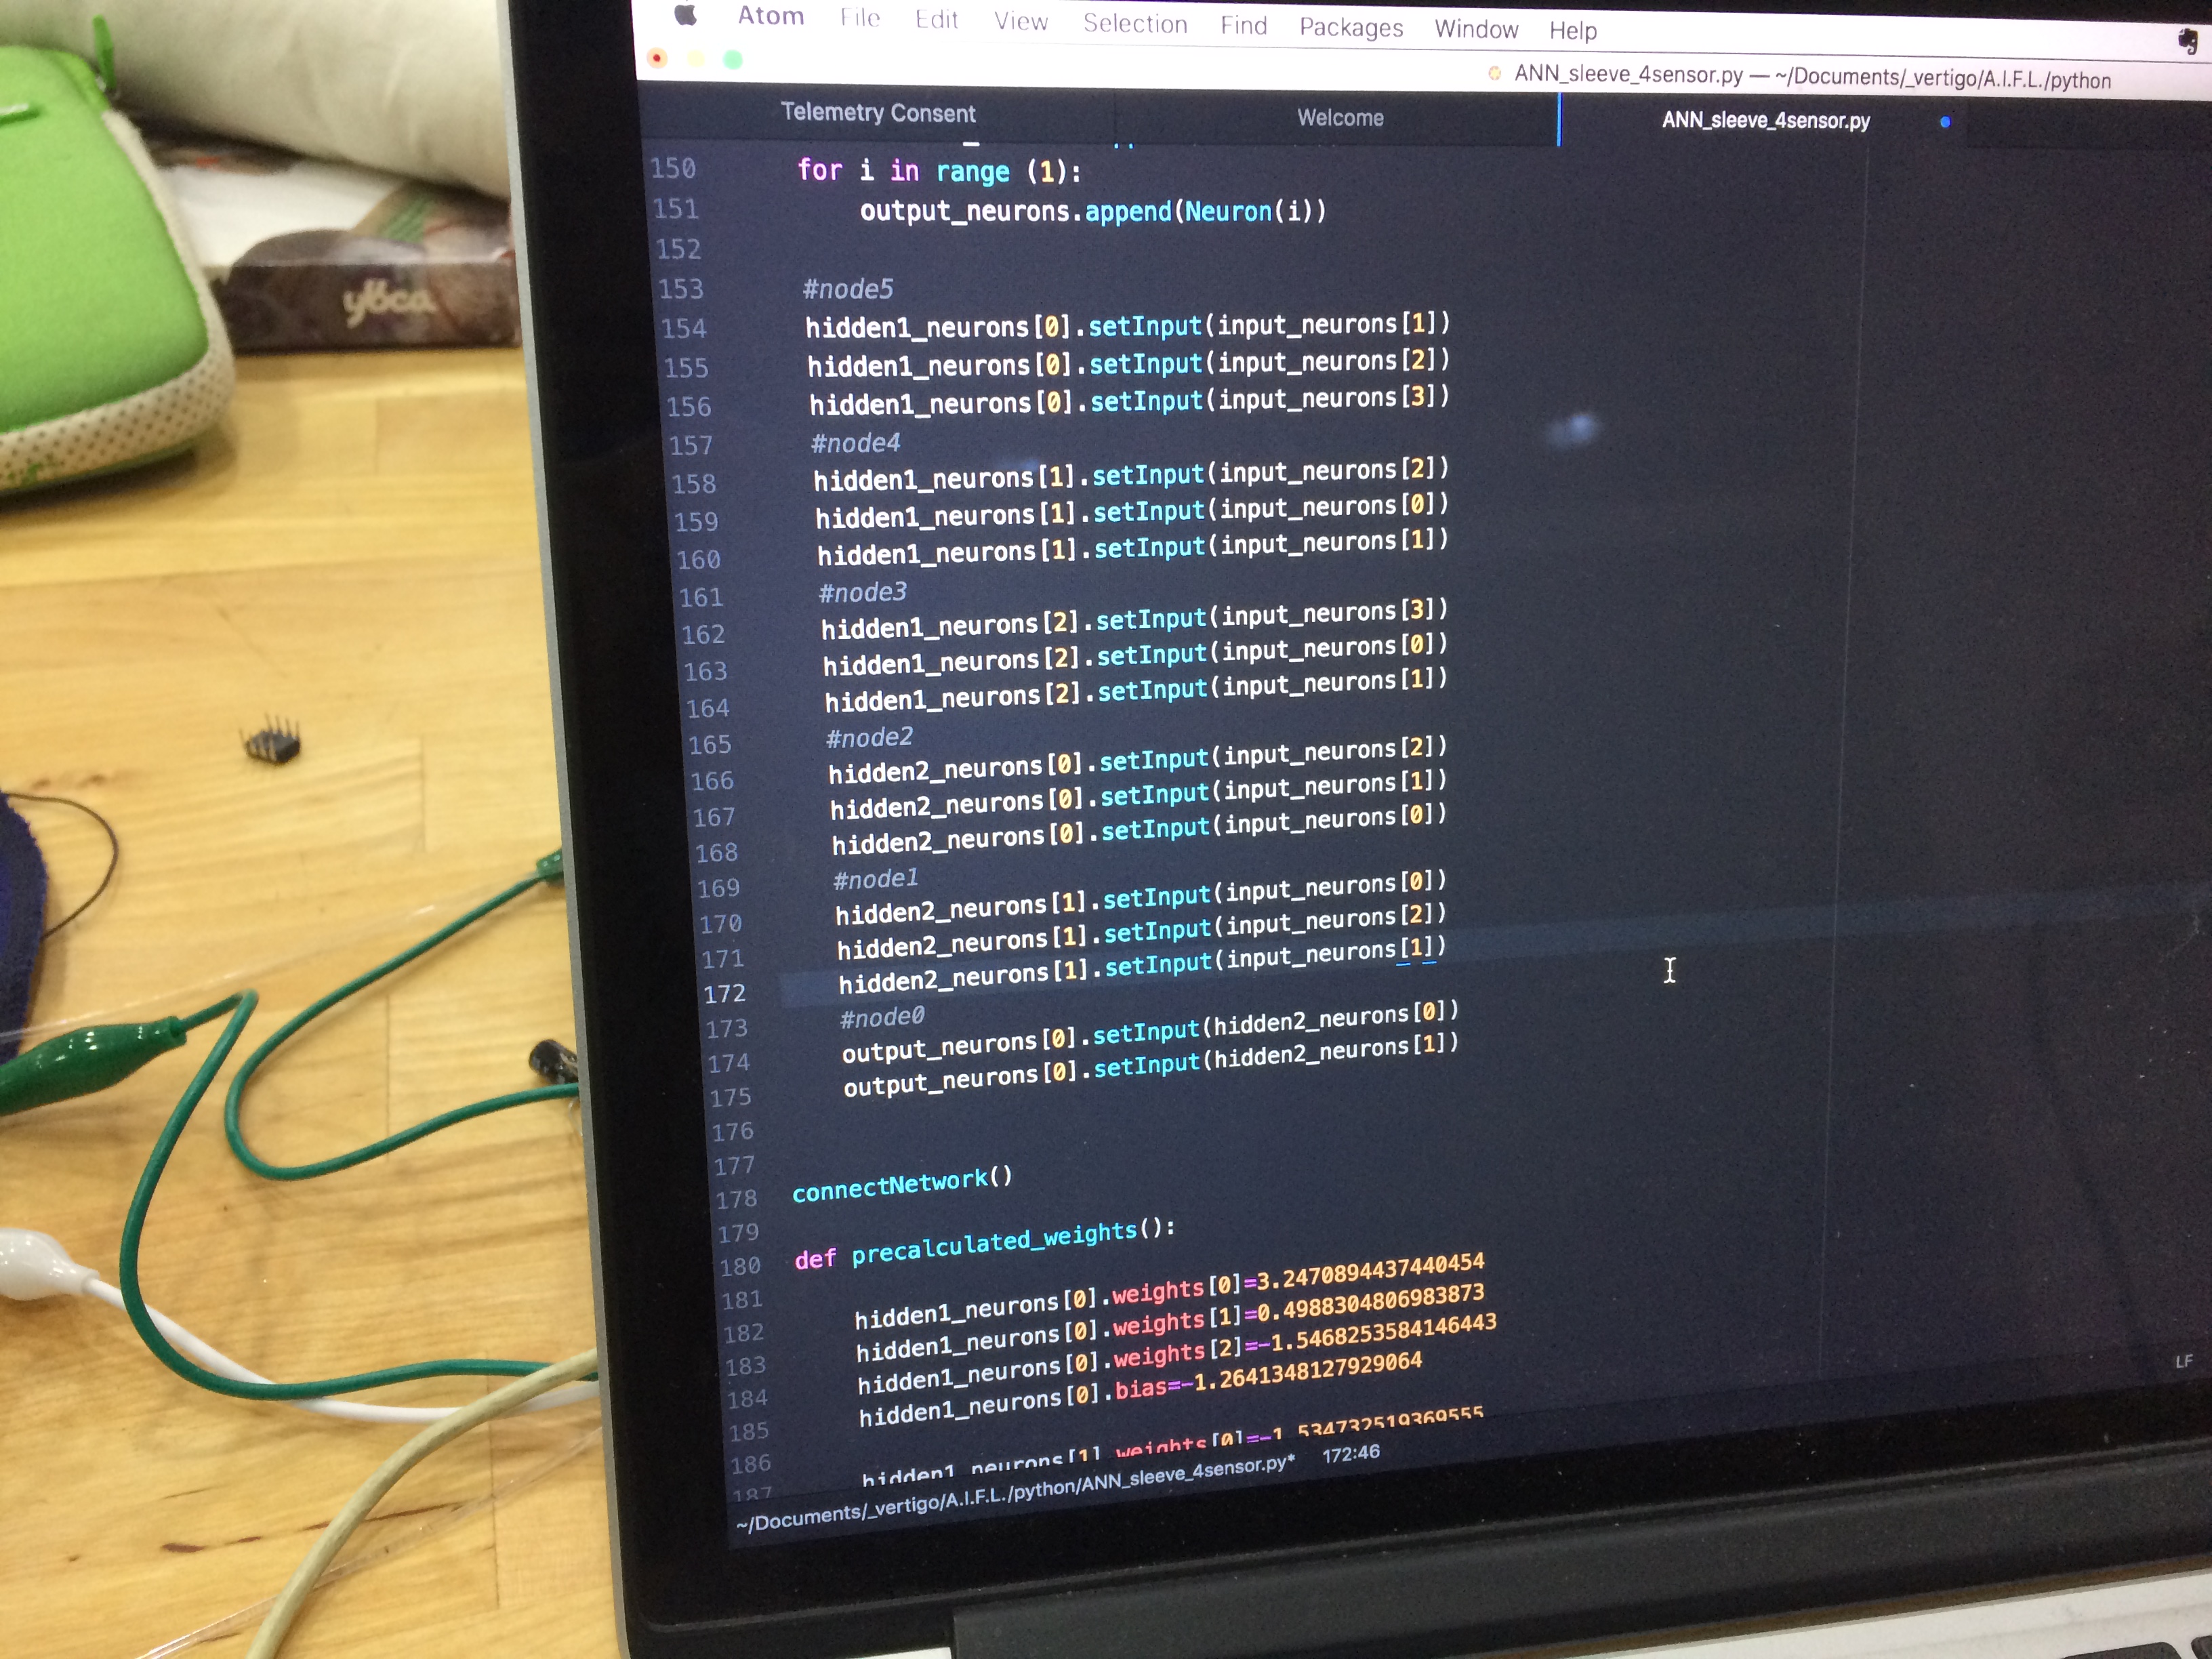The height and width of the screenshot is (1659, 2212).
Task: Click the modified dot on ANN_sleeve_4sensor.py tab
Action: point(1944,122)
